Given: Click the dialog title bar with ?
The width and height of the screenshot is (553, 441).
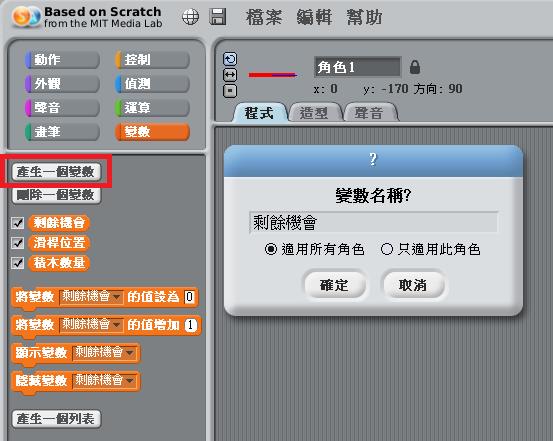Looking at the screenshot, I should (x=373, y=161).
